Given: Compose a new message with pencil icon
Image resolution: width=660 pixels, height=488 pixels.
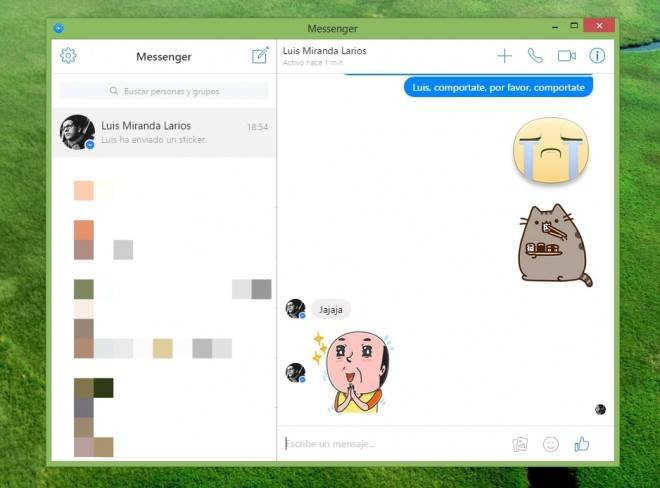Looking at the screenshot, I should [260, 55].
